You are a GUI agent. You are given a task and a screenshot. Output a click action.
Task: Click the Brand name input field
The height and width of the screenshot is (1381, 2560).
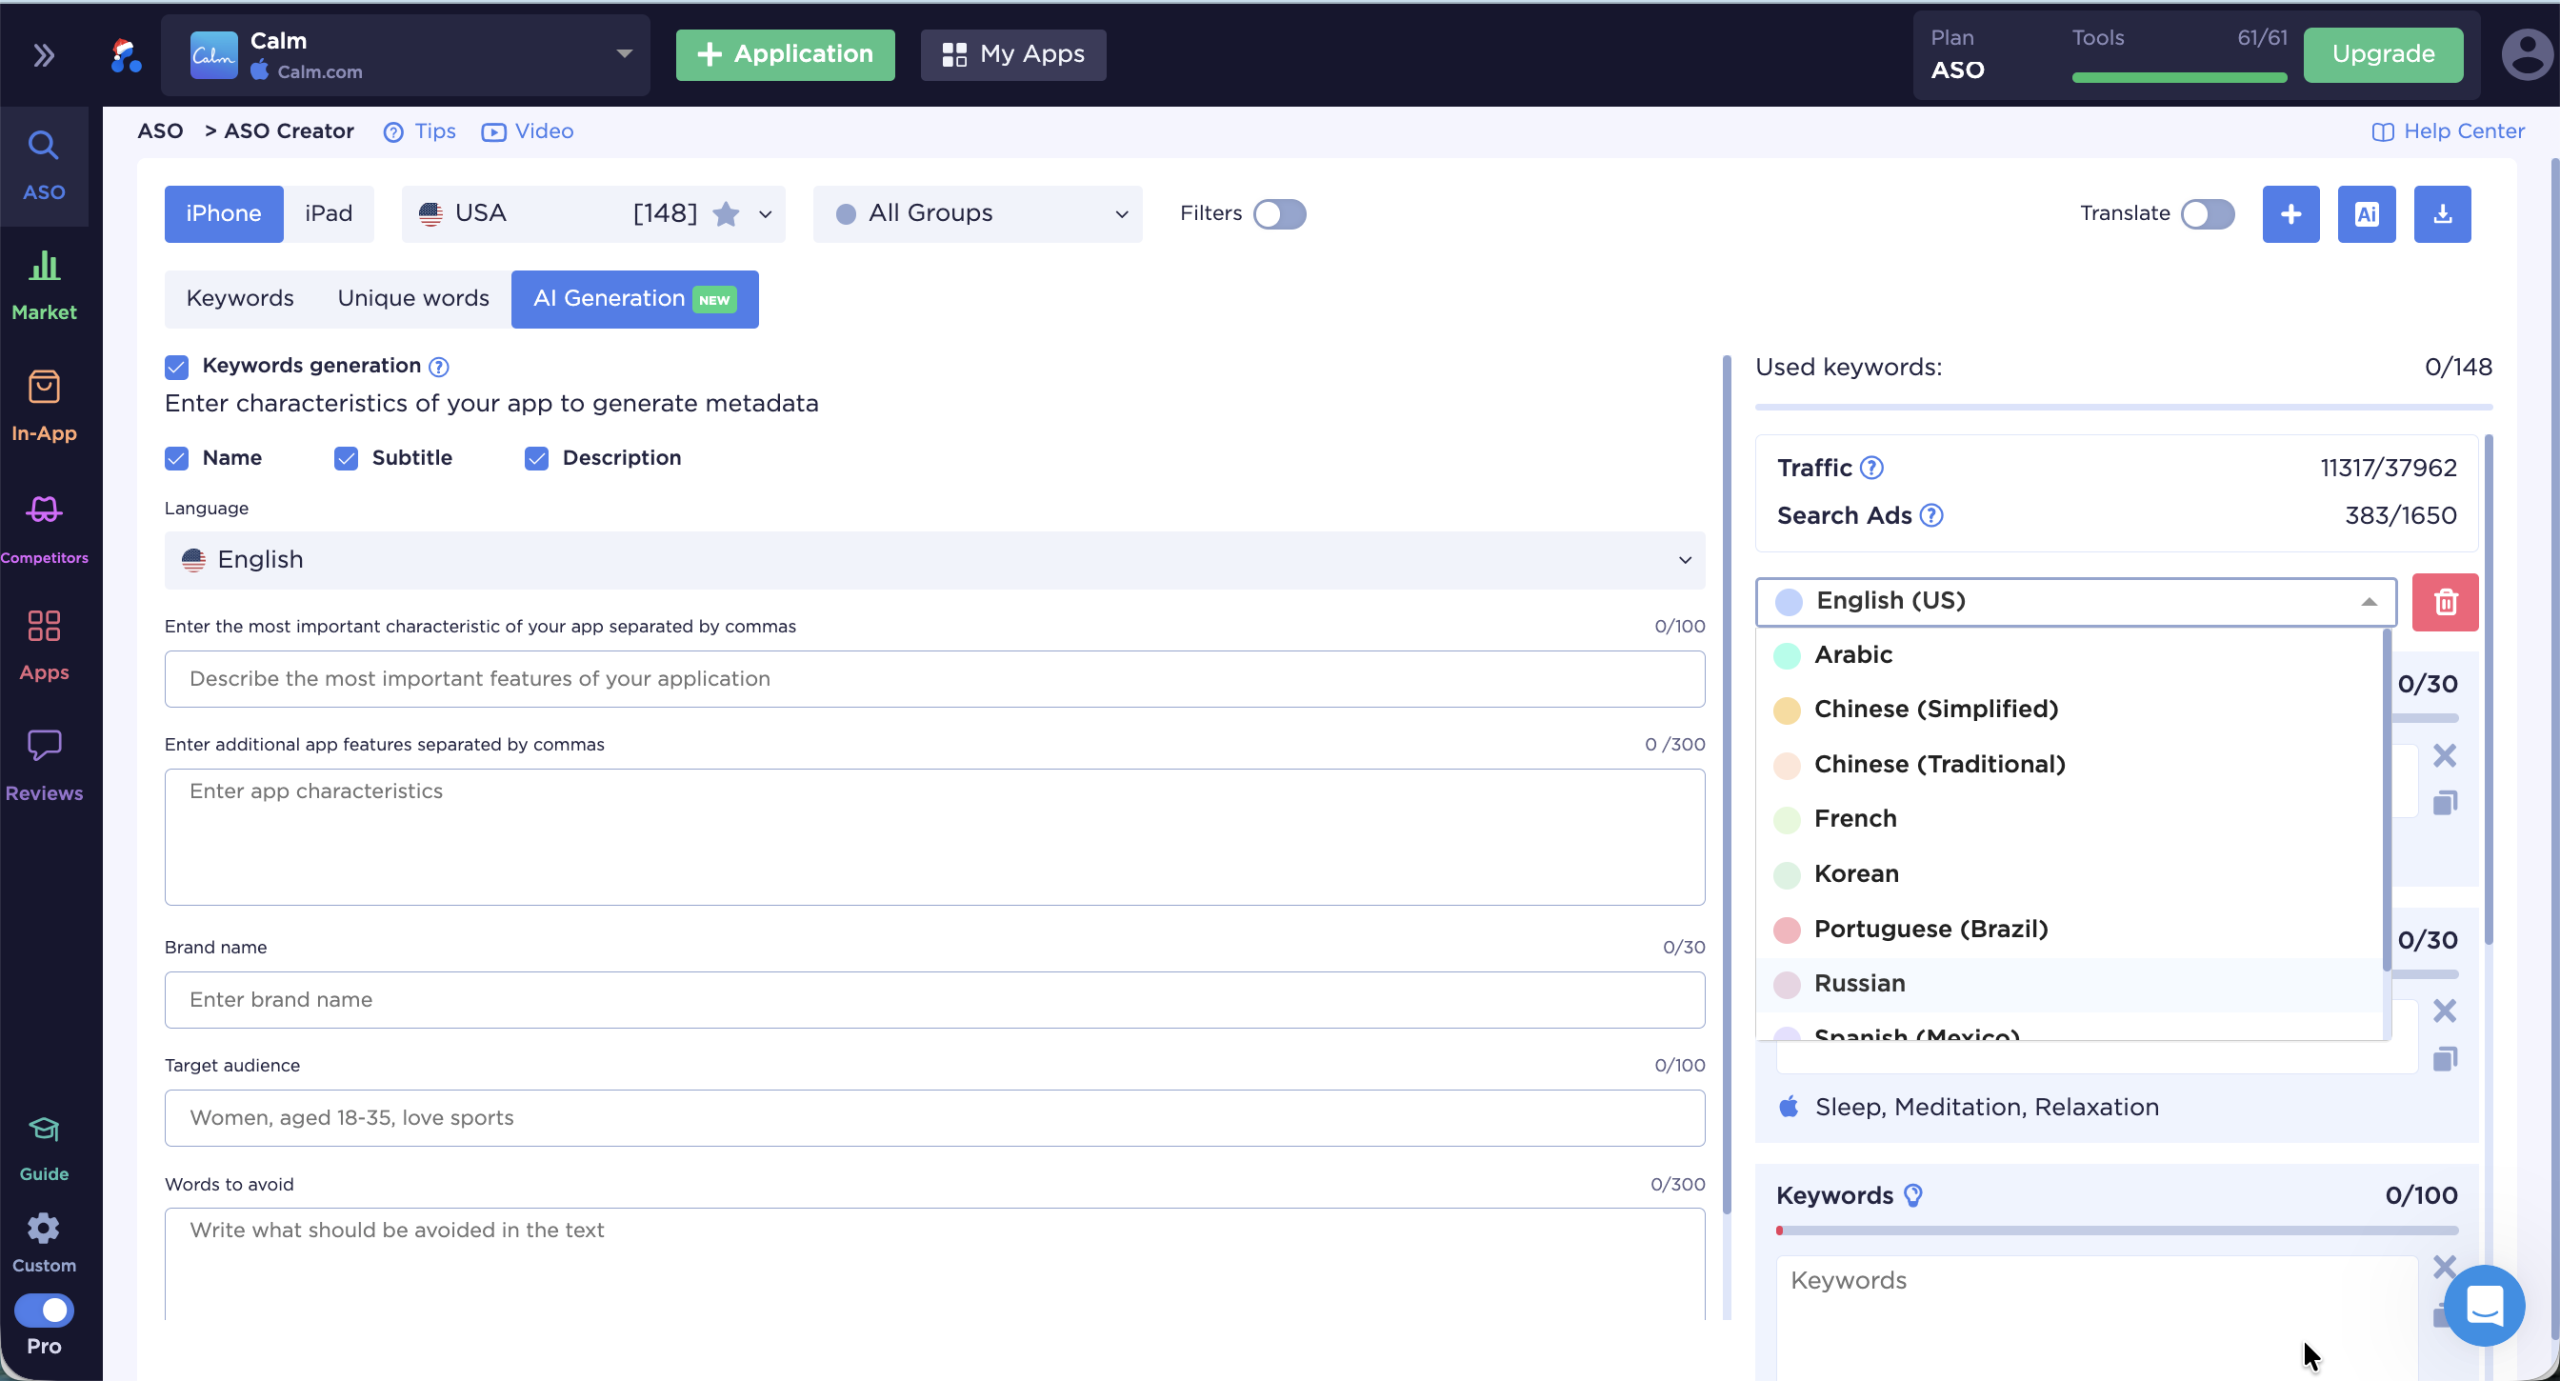pyautogui.click(x=934, y=1000)
